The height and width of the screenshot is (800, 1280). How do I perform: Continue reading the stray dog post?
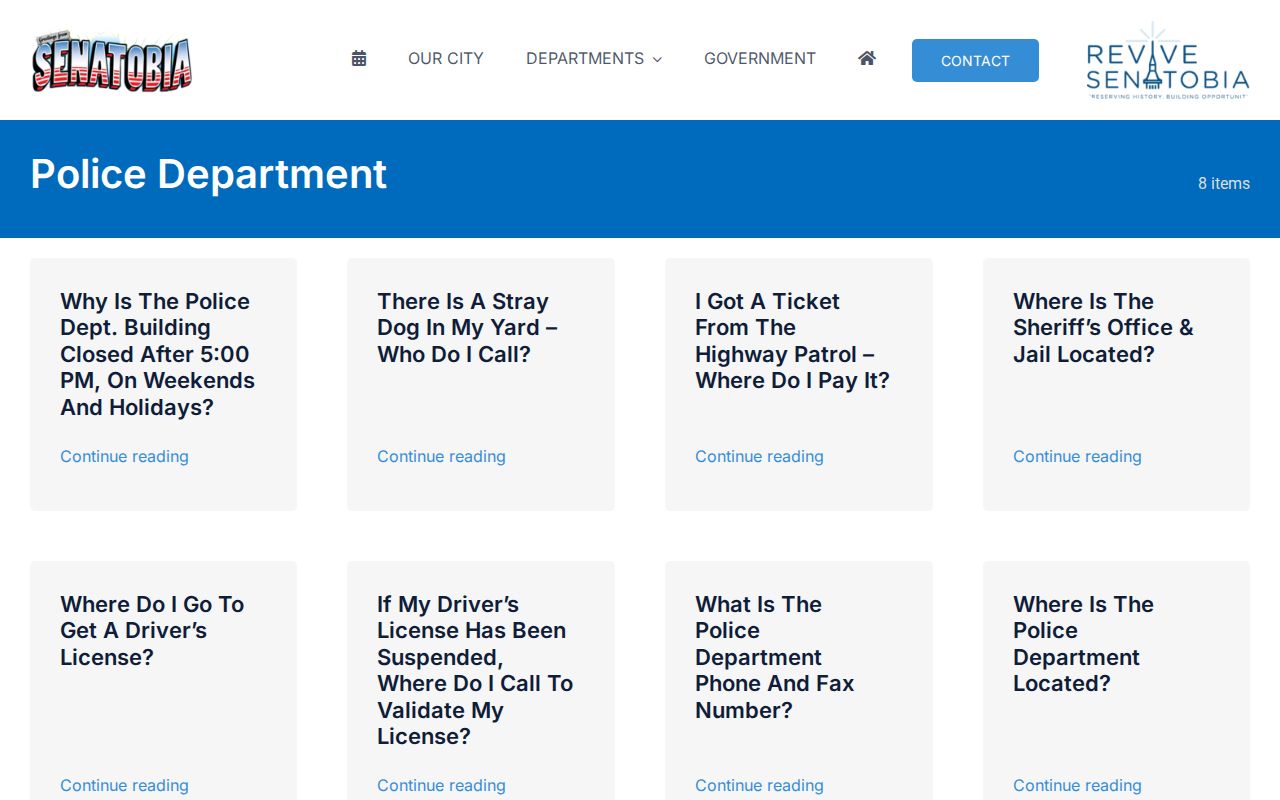click(x=441, y=457)
